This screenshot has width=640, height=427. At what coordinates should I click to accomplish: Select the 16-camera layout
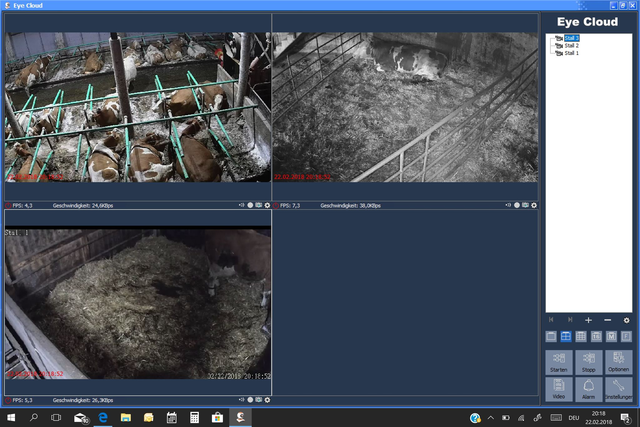(596, 337)
